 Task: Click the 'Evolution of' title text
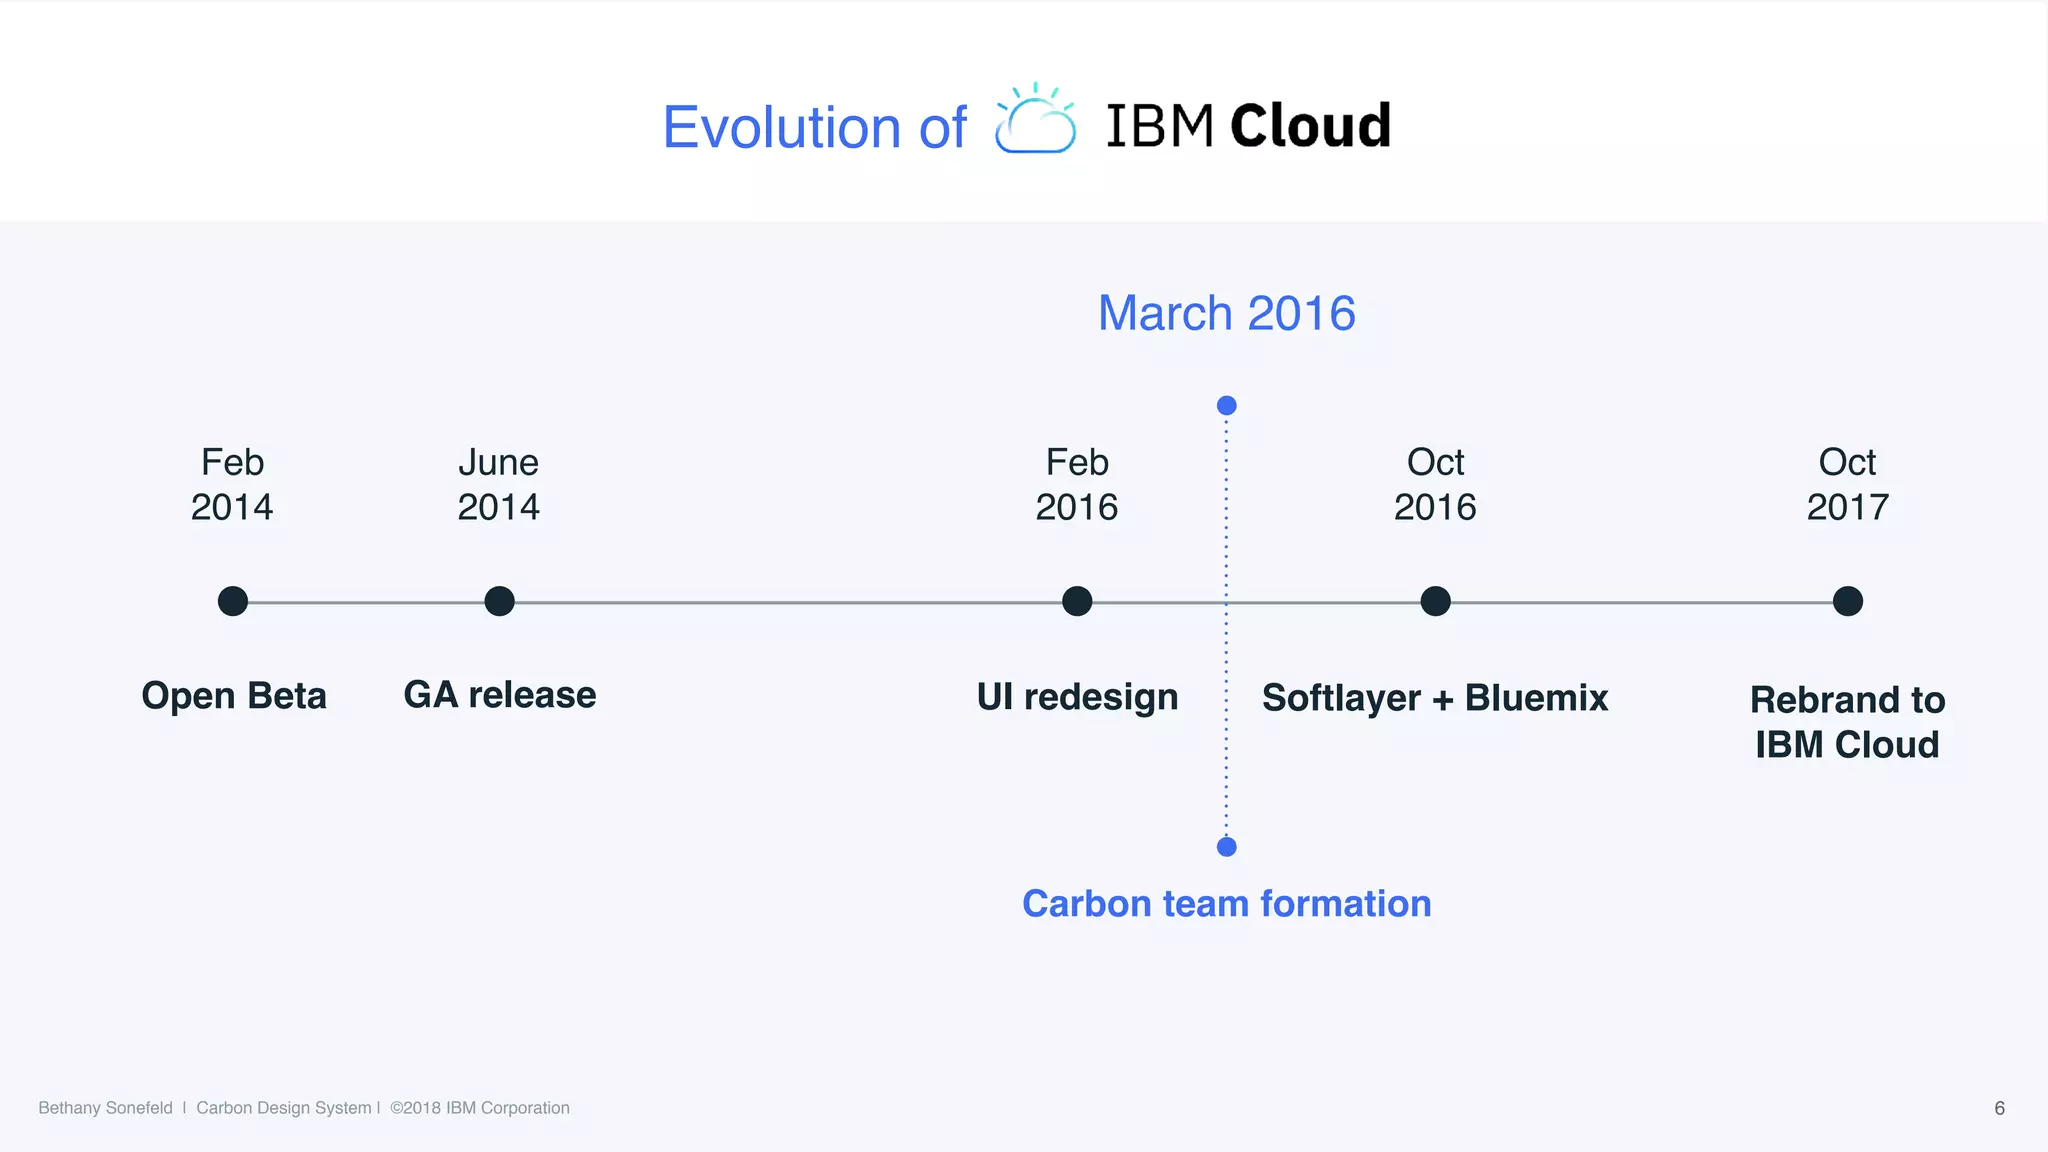[x=815, y=127]
